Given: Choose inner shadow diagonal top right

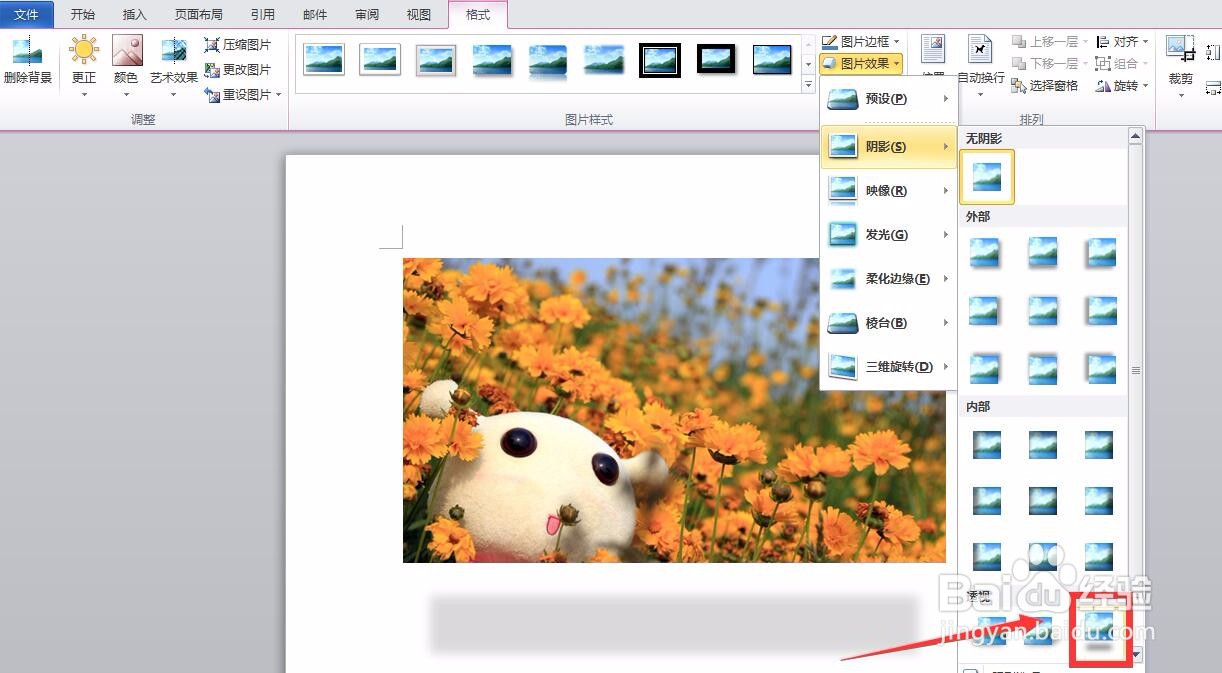Looking at the screenshot, I should pyautogui.click(x=1099, y=444).
